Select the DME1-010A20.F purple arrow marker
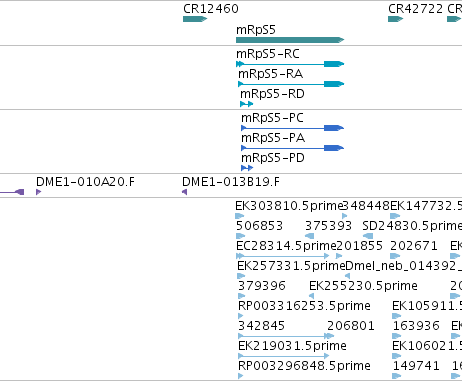The width and height of the screenshot is (462, 381). pos(38,192)
